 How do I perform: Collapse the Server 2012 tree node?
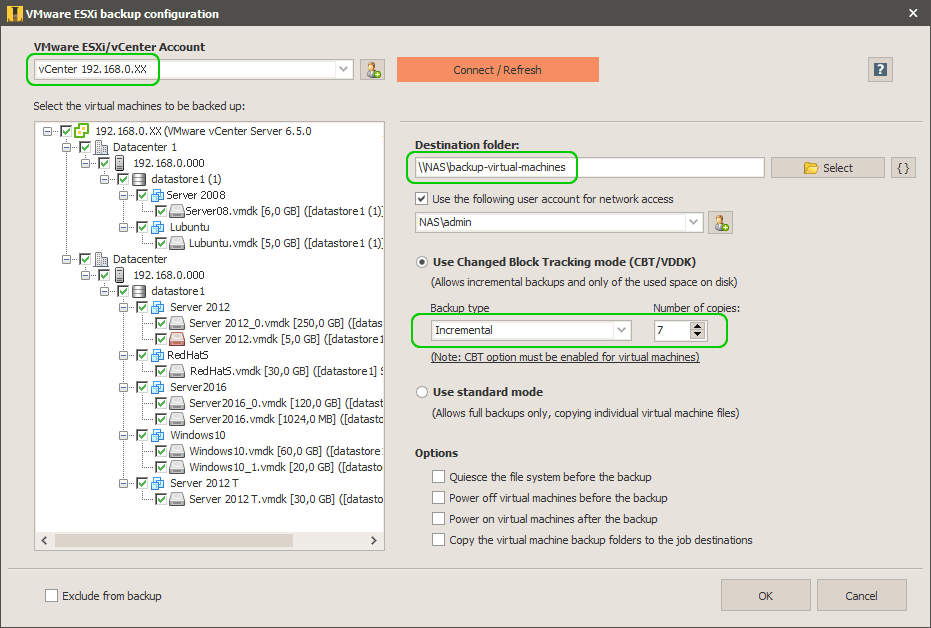click(124, 307)
